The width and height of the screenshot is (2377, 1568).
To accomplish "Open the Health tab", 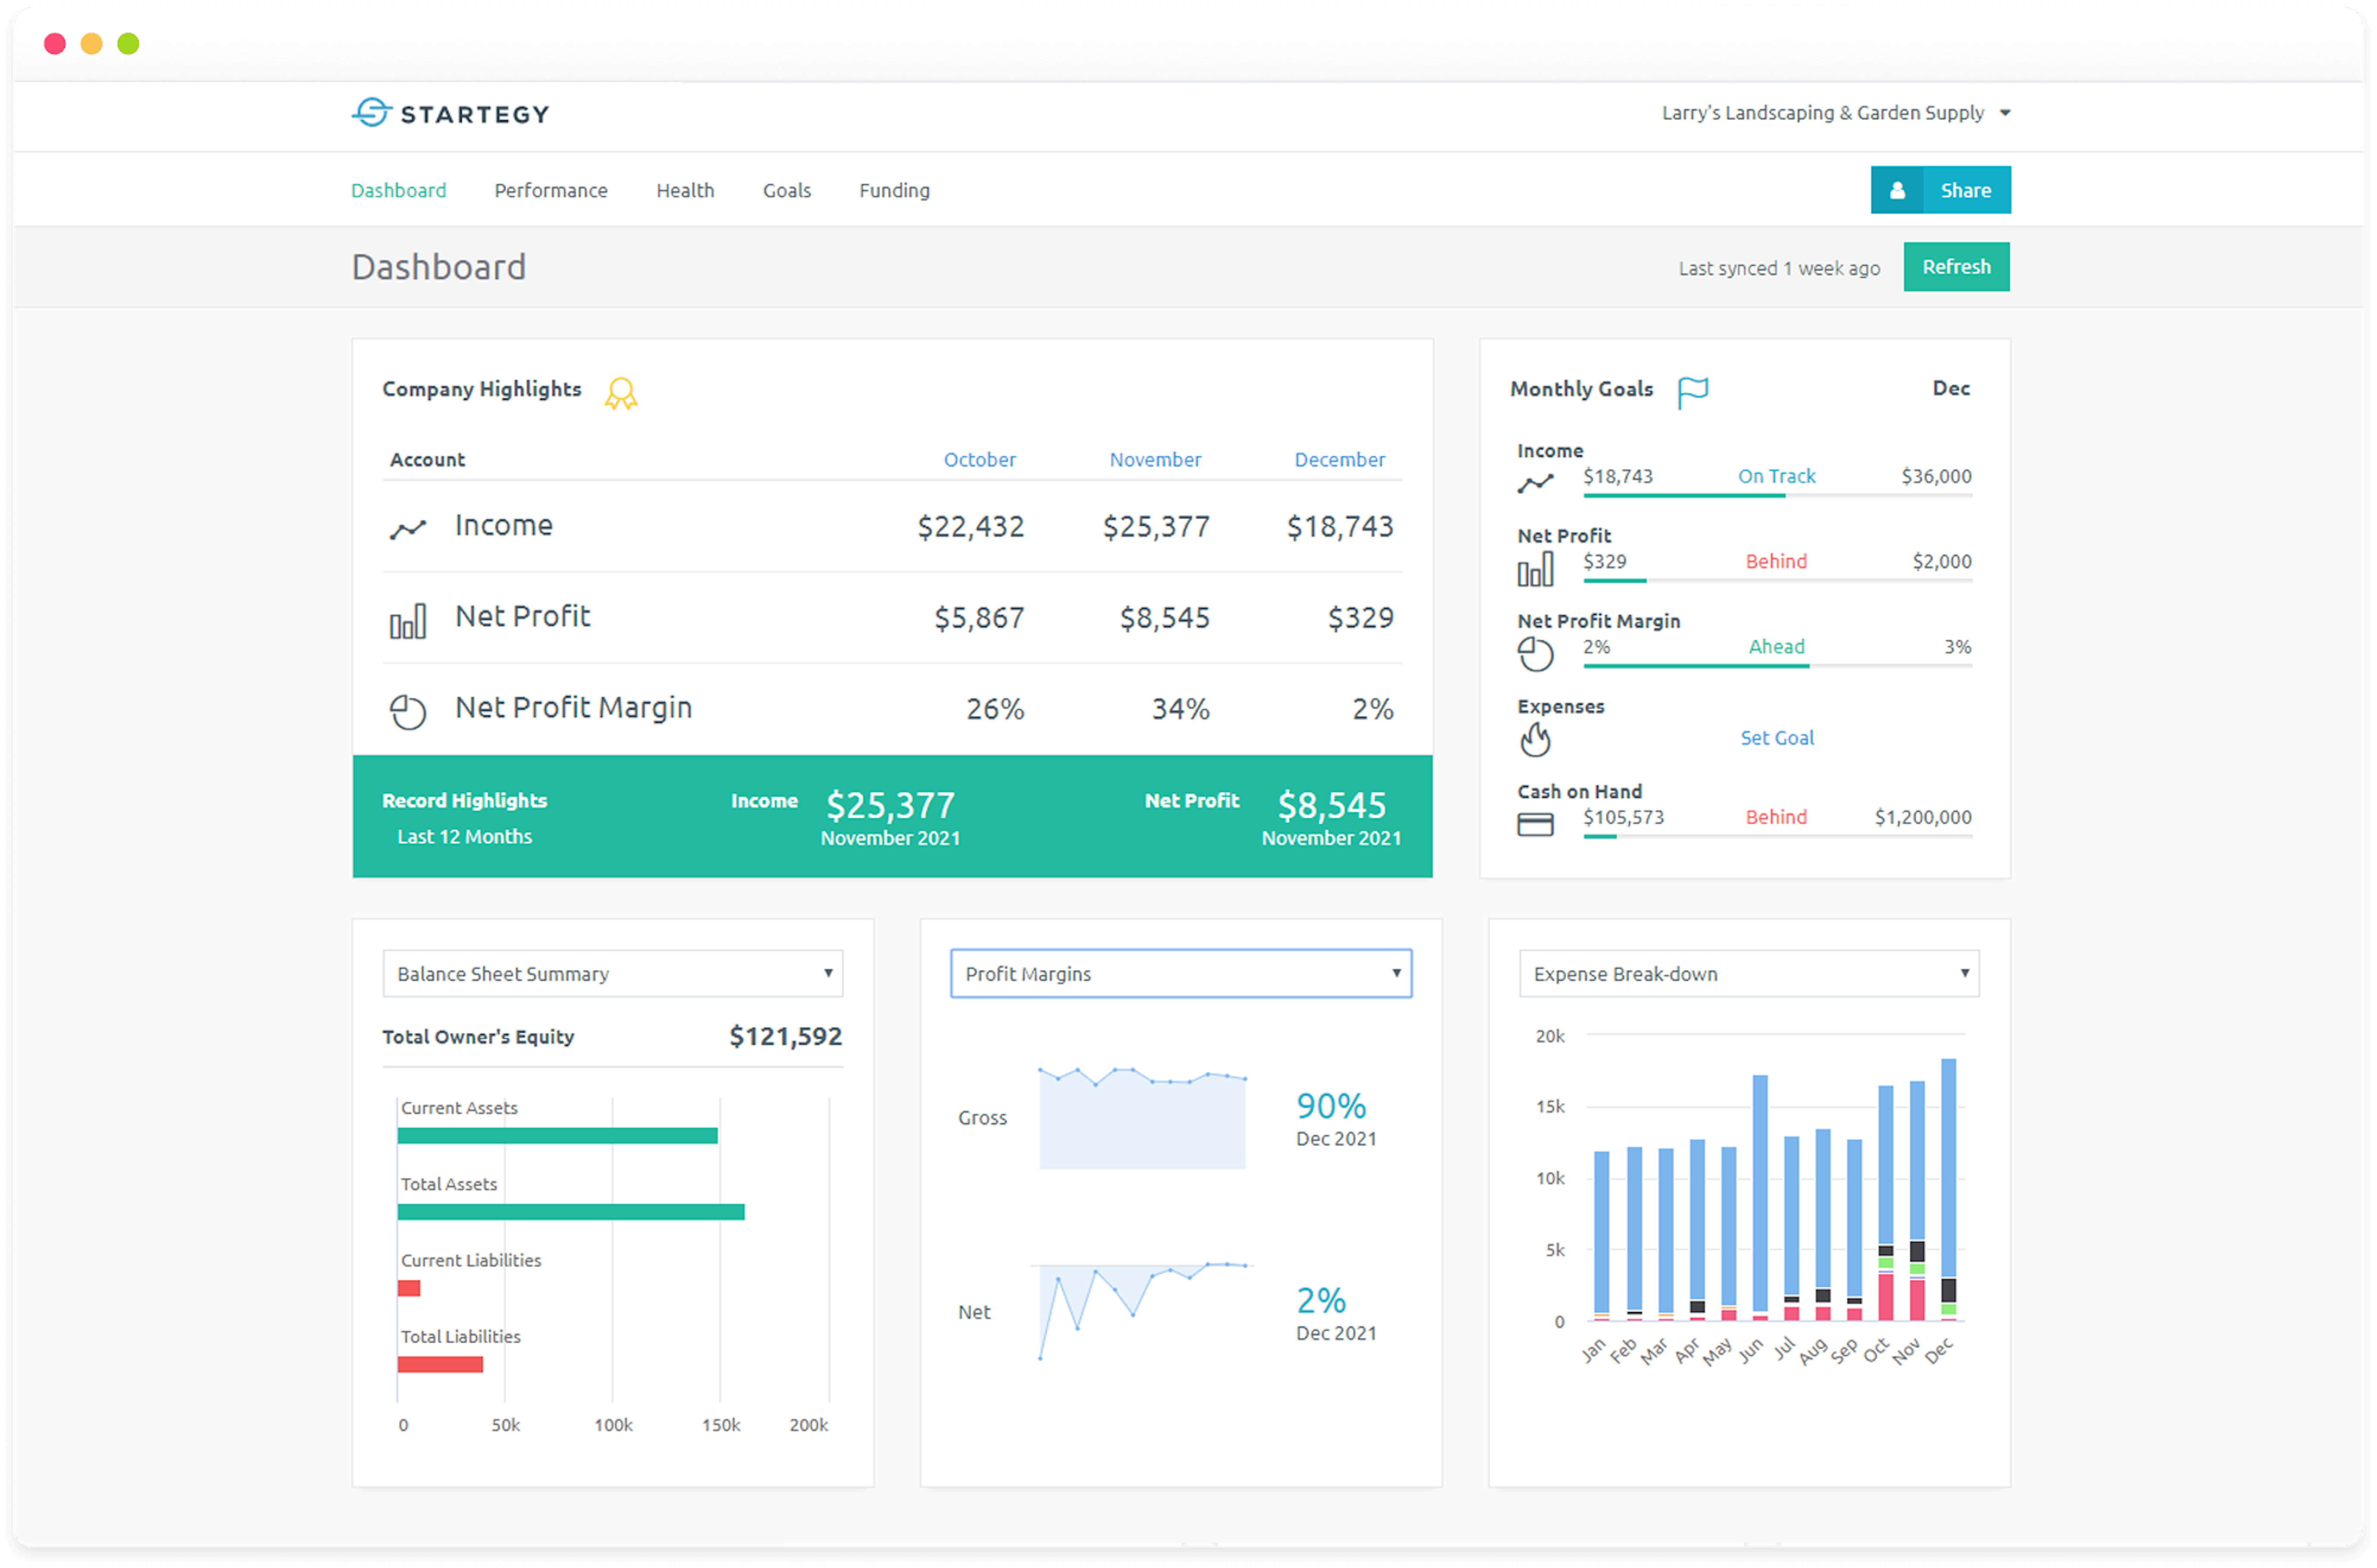I will click(685, 190).
